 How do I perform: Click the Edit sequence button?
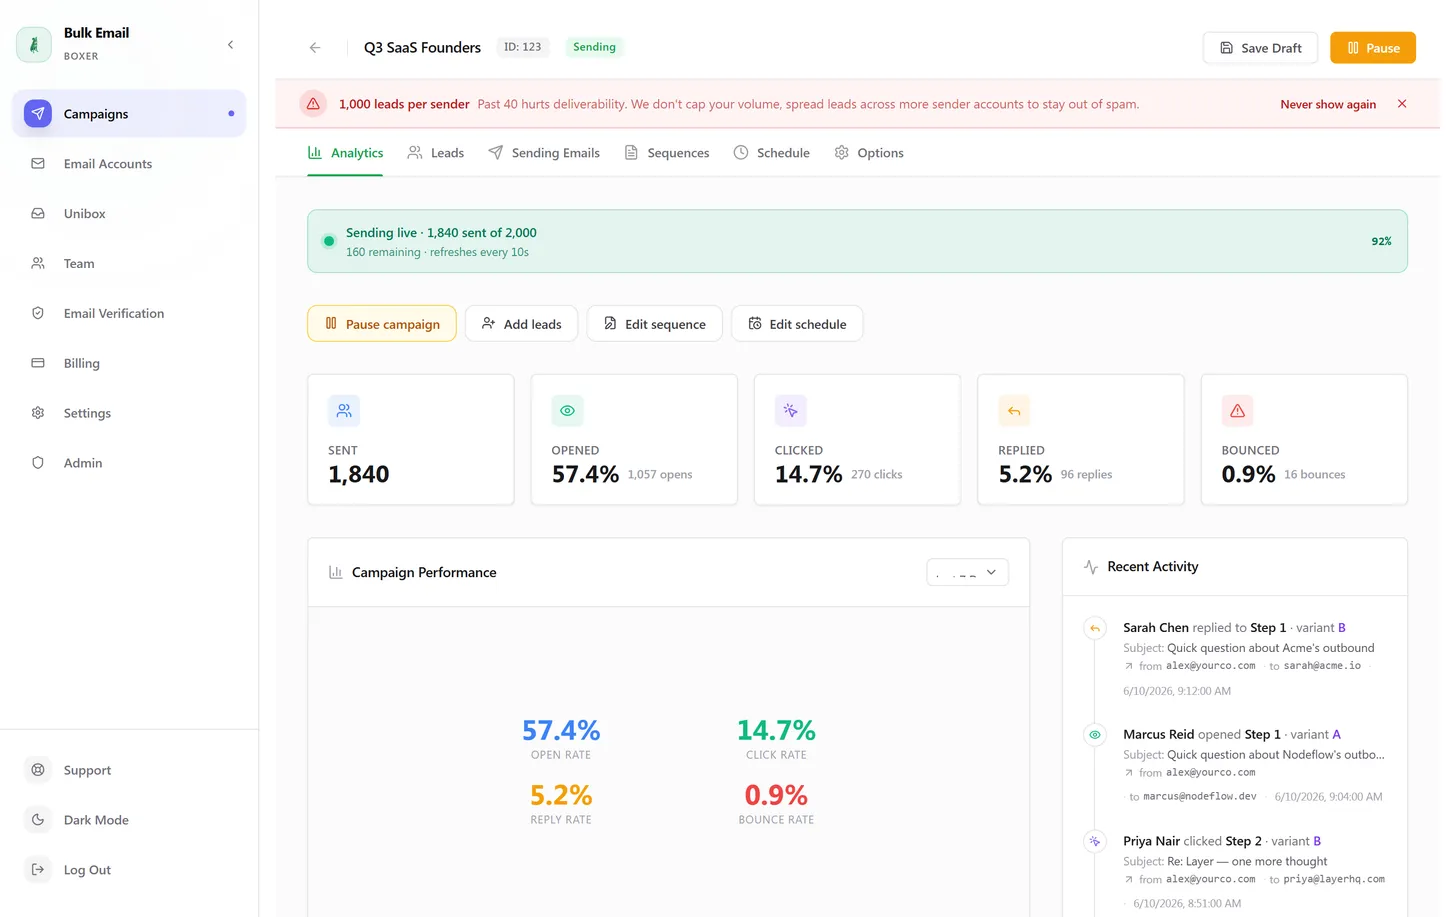pos(654,324)
